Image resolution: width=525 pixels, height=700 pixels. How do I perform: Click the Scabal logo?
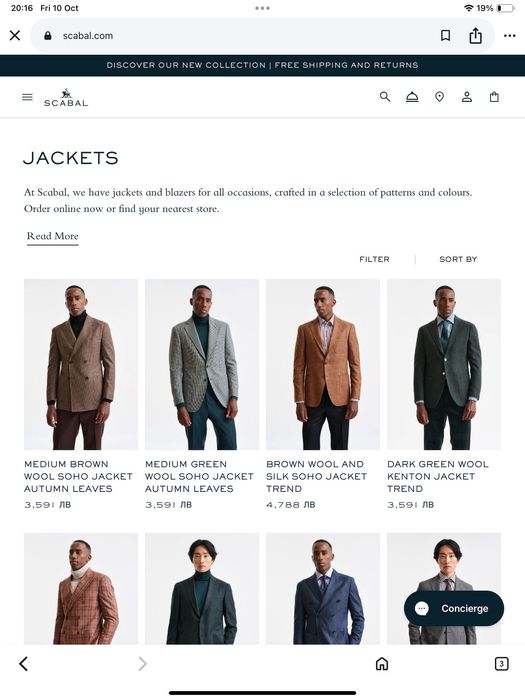(66, 97)
